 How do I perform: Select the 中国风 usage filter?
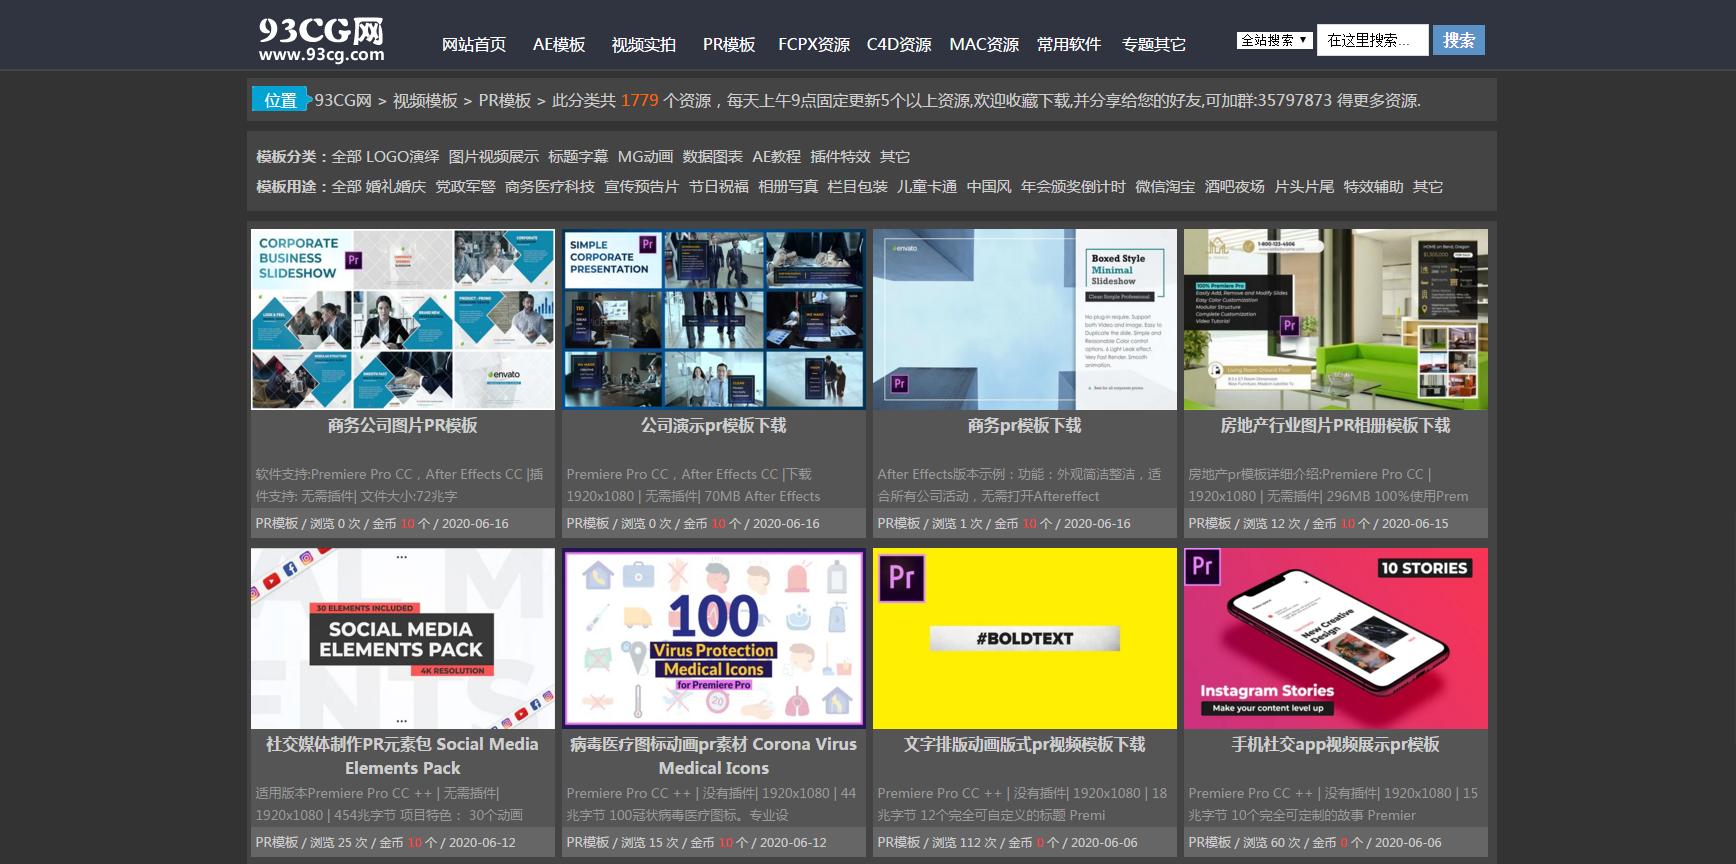point(988,187)
